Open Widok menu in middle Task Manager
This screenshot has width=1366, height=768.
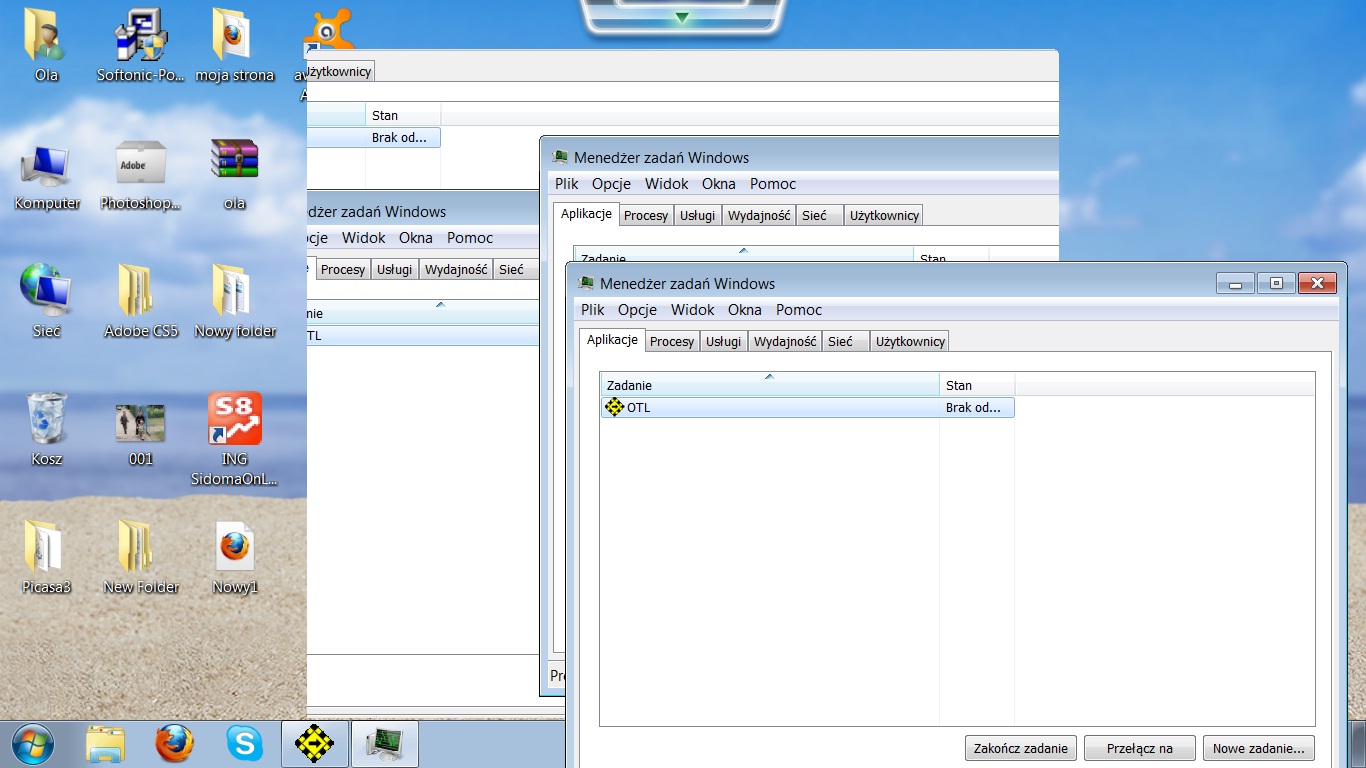point(667,184)
